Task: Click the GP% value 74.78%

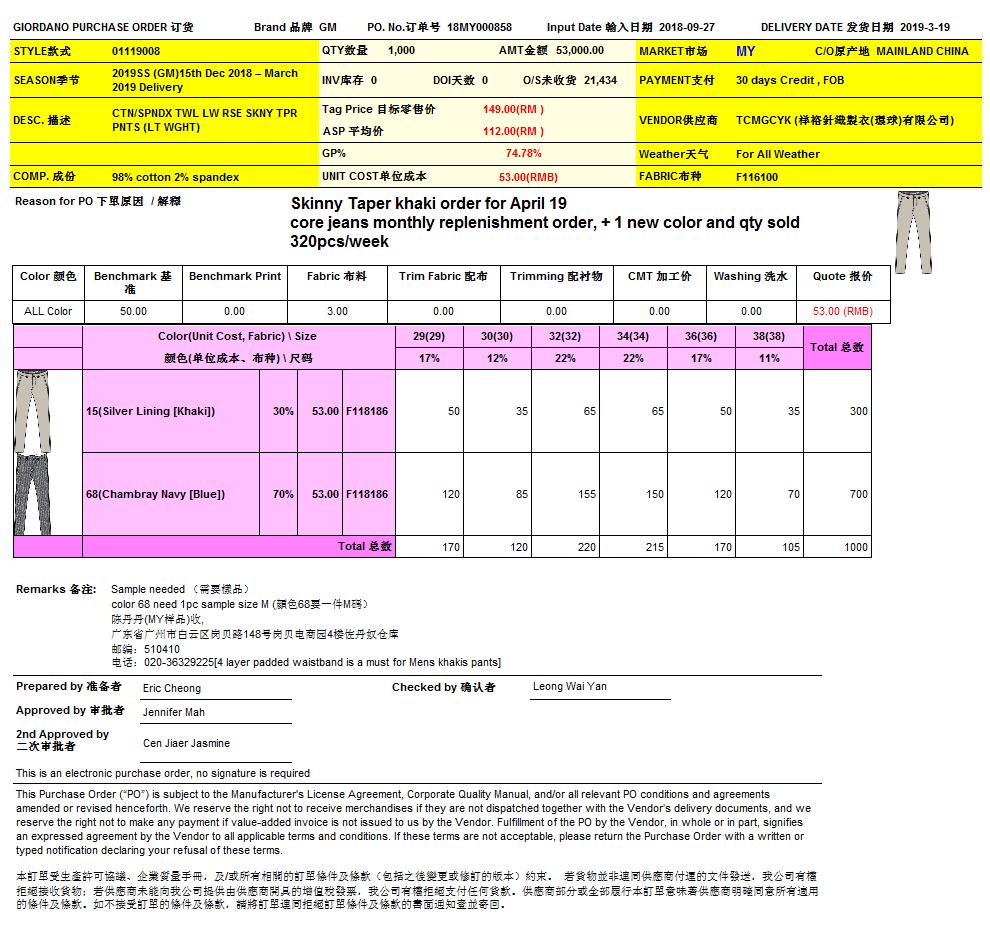Action: [523, 153]
